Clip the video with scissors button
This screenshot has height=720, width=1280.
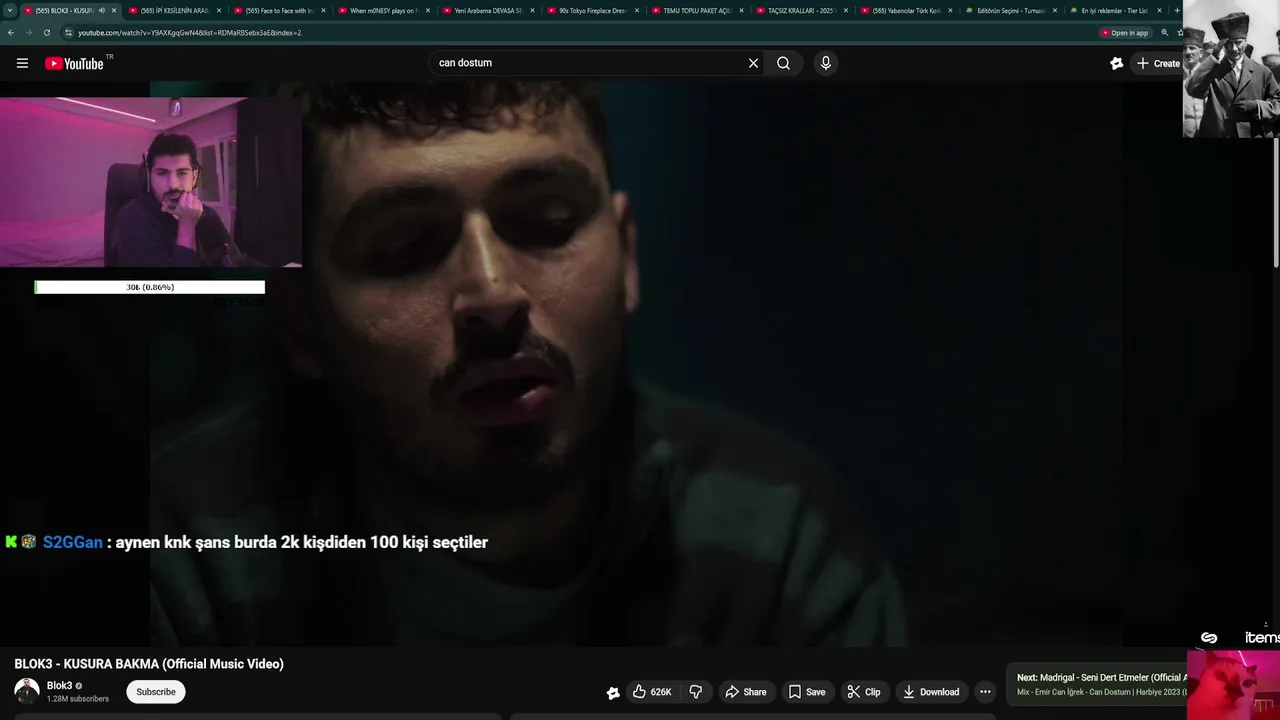click(864, 692)
